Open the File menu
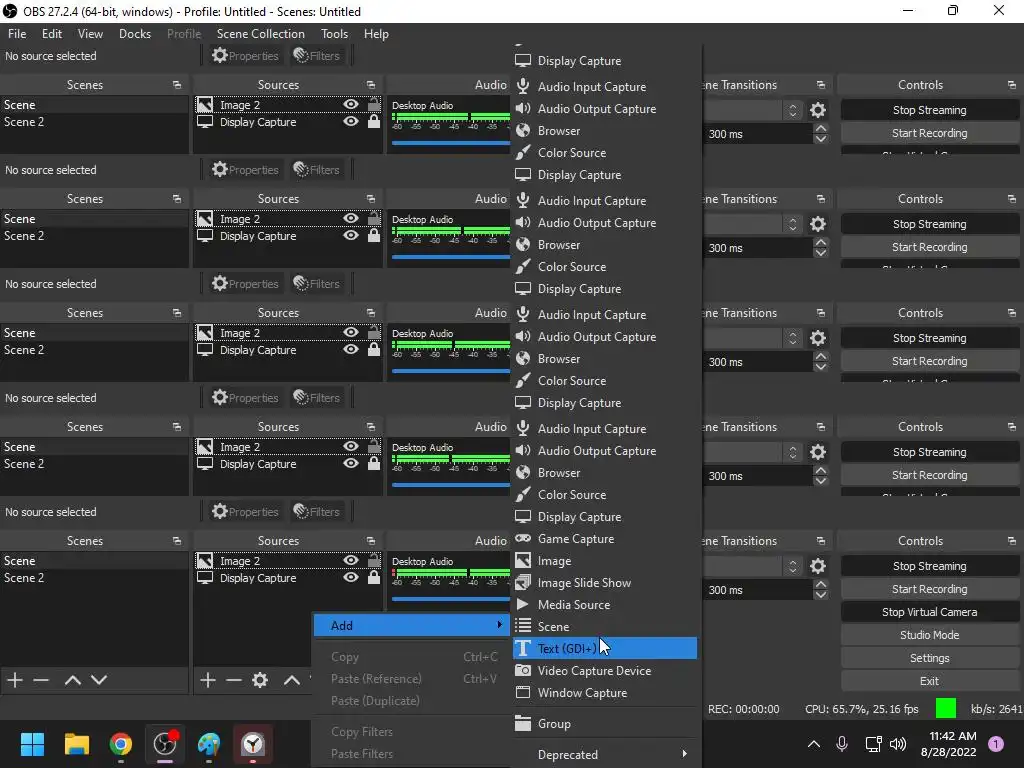1024x768 pixels. [x=17, y=33]
